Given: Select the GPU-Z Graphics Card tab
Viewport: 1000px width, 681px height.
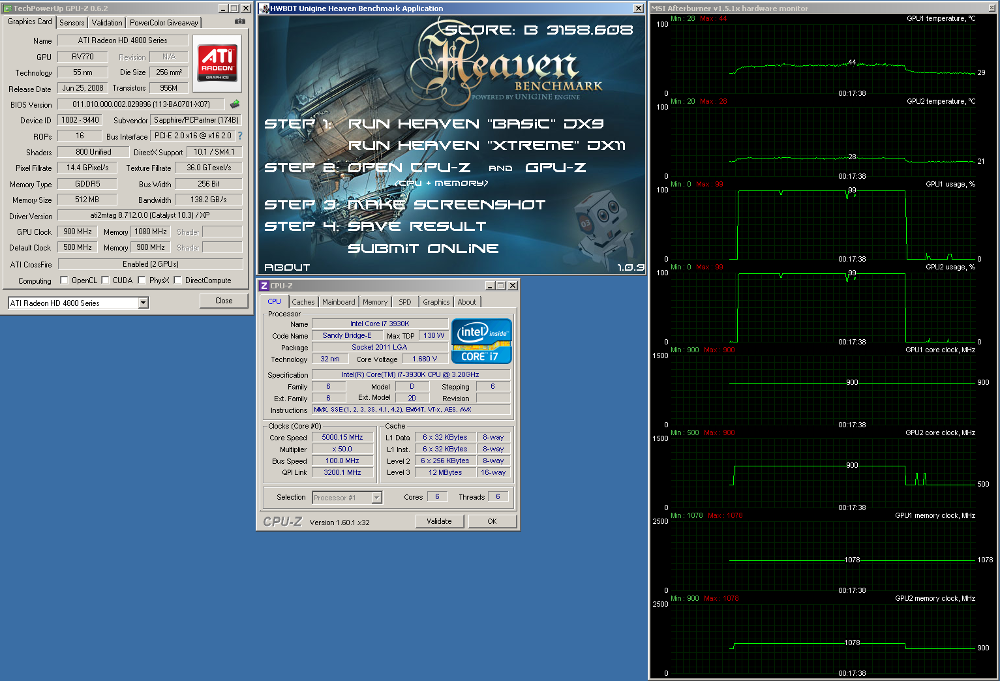Looking at the screenshot, I should pyautogui.click(x=30, y=22).
